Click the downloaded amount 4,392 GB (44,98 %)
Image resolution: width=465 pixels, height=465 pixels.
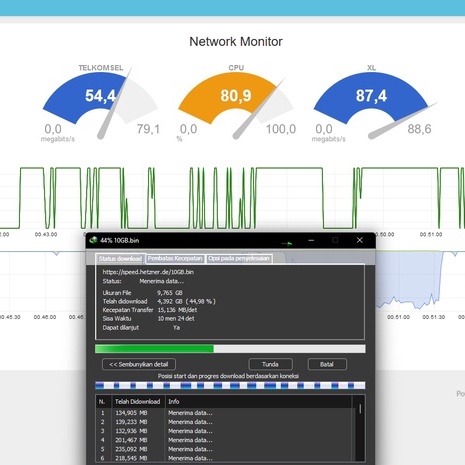(x=186, y=301)
